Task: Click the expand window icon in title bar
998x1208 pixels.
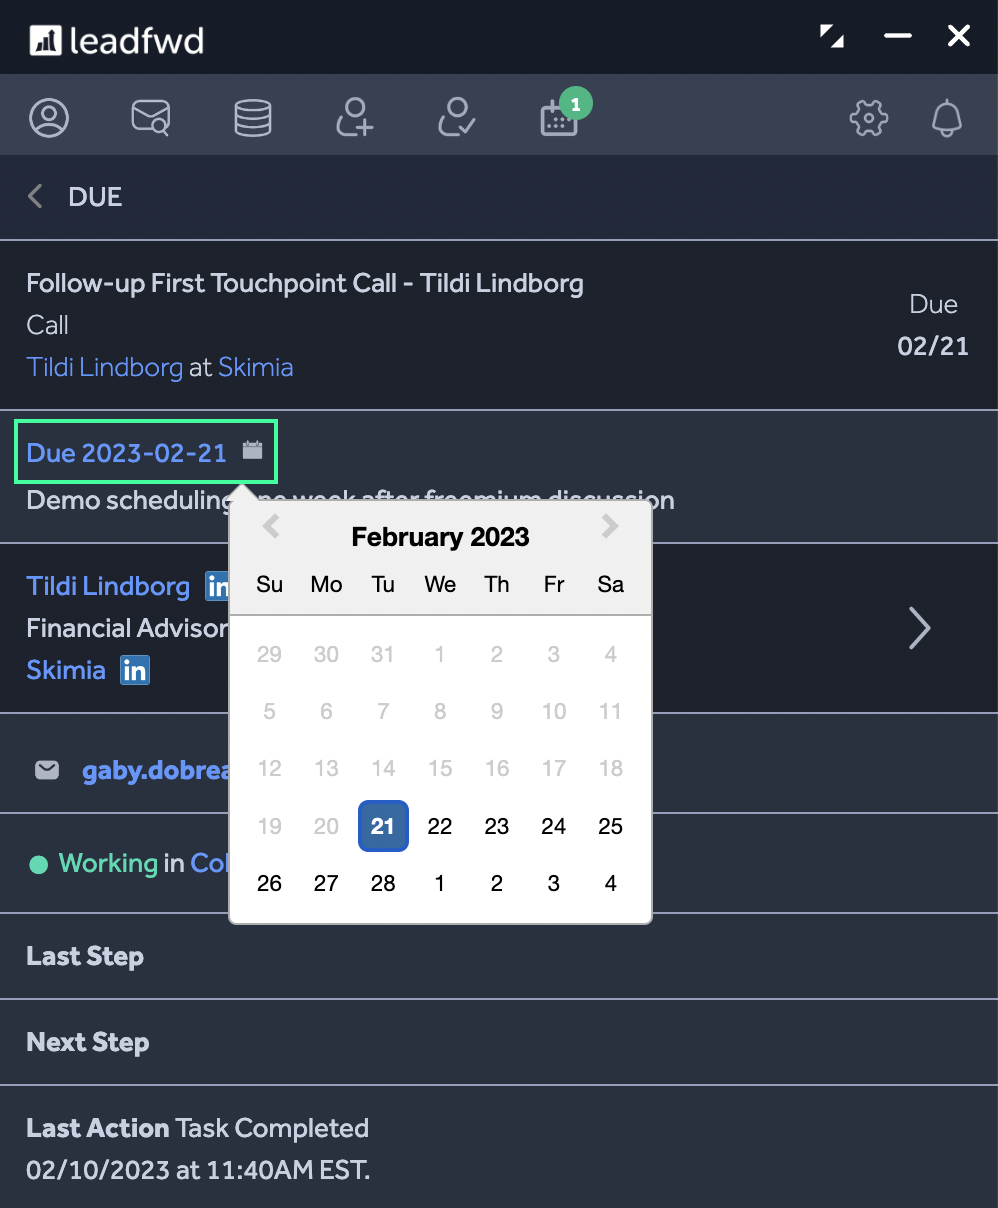Action: 832,35
